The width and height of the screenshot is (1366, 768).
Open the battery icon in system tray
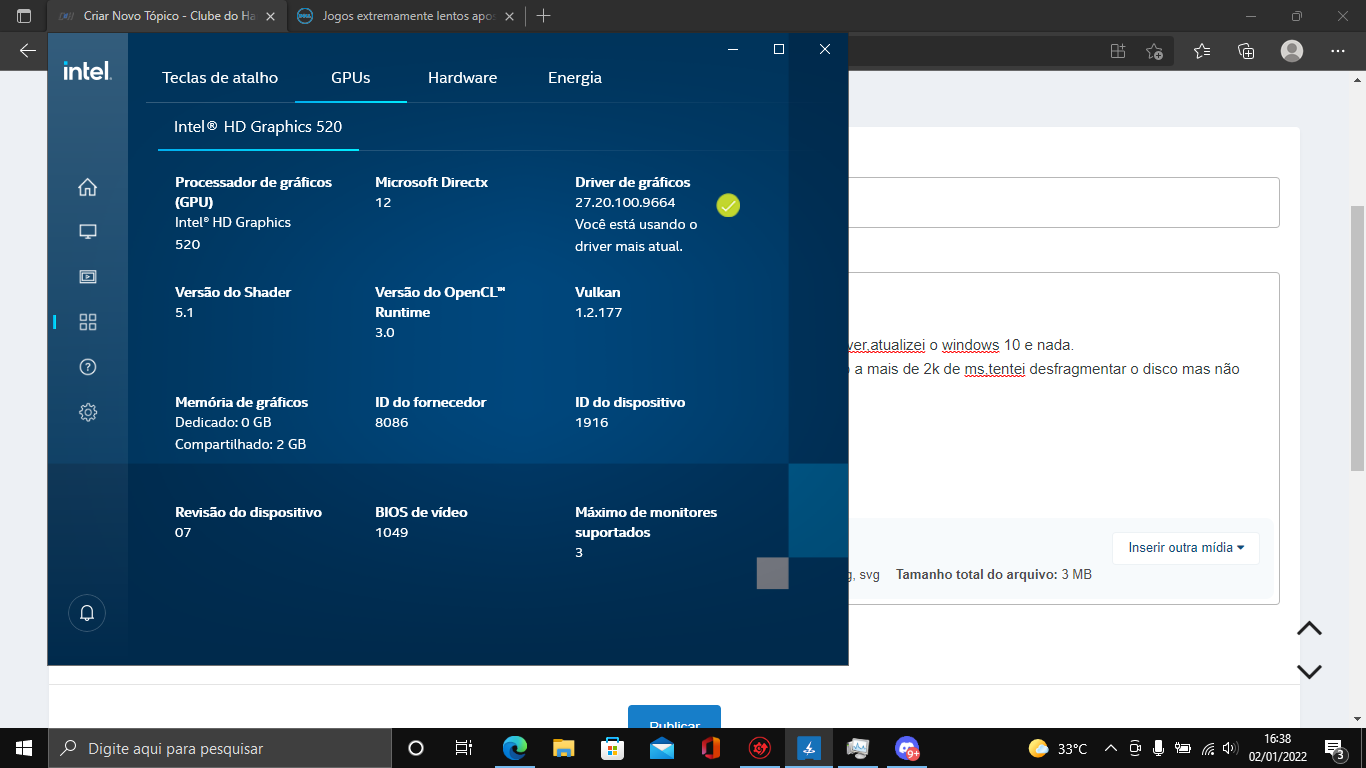(x=1183, y=748)
